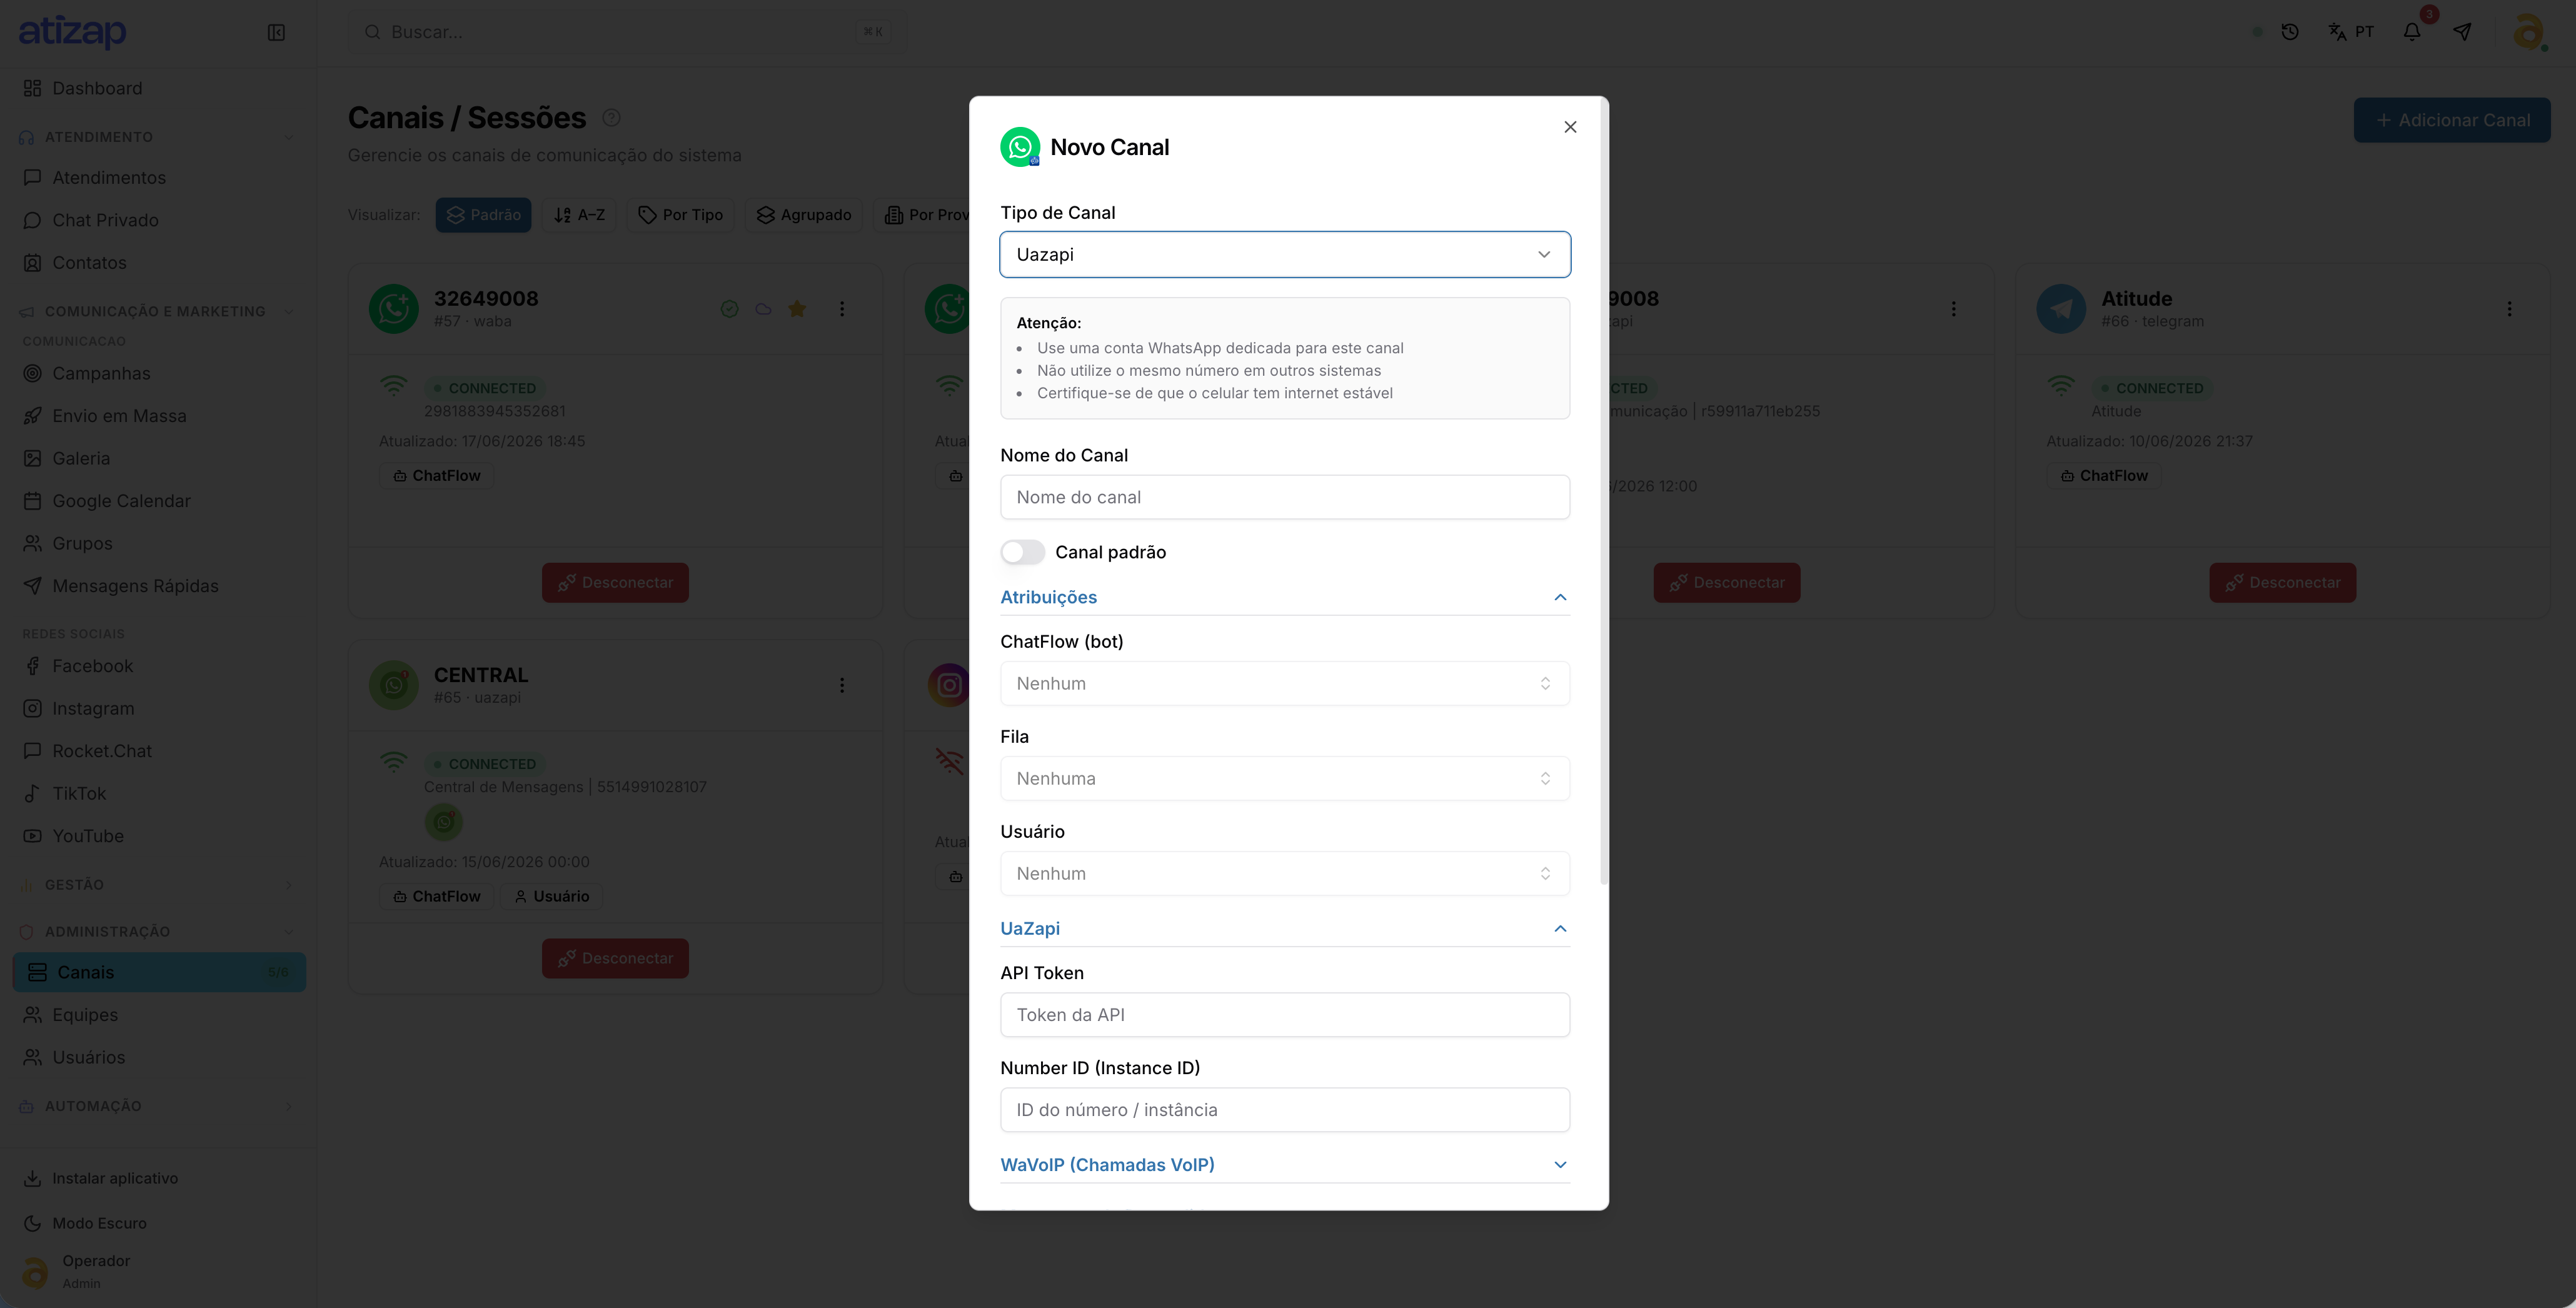Open the history clock icon

(x=2290, y=32)
